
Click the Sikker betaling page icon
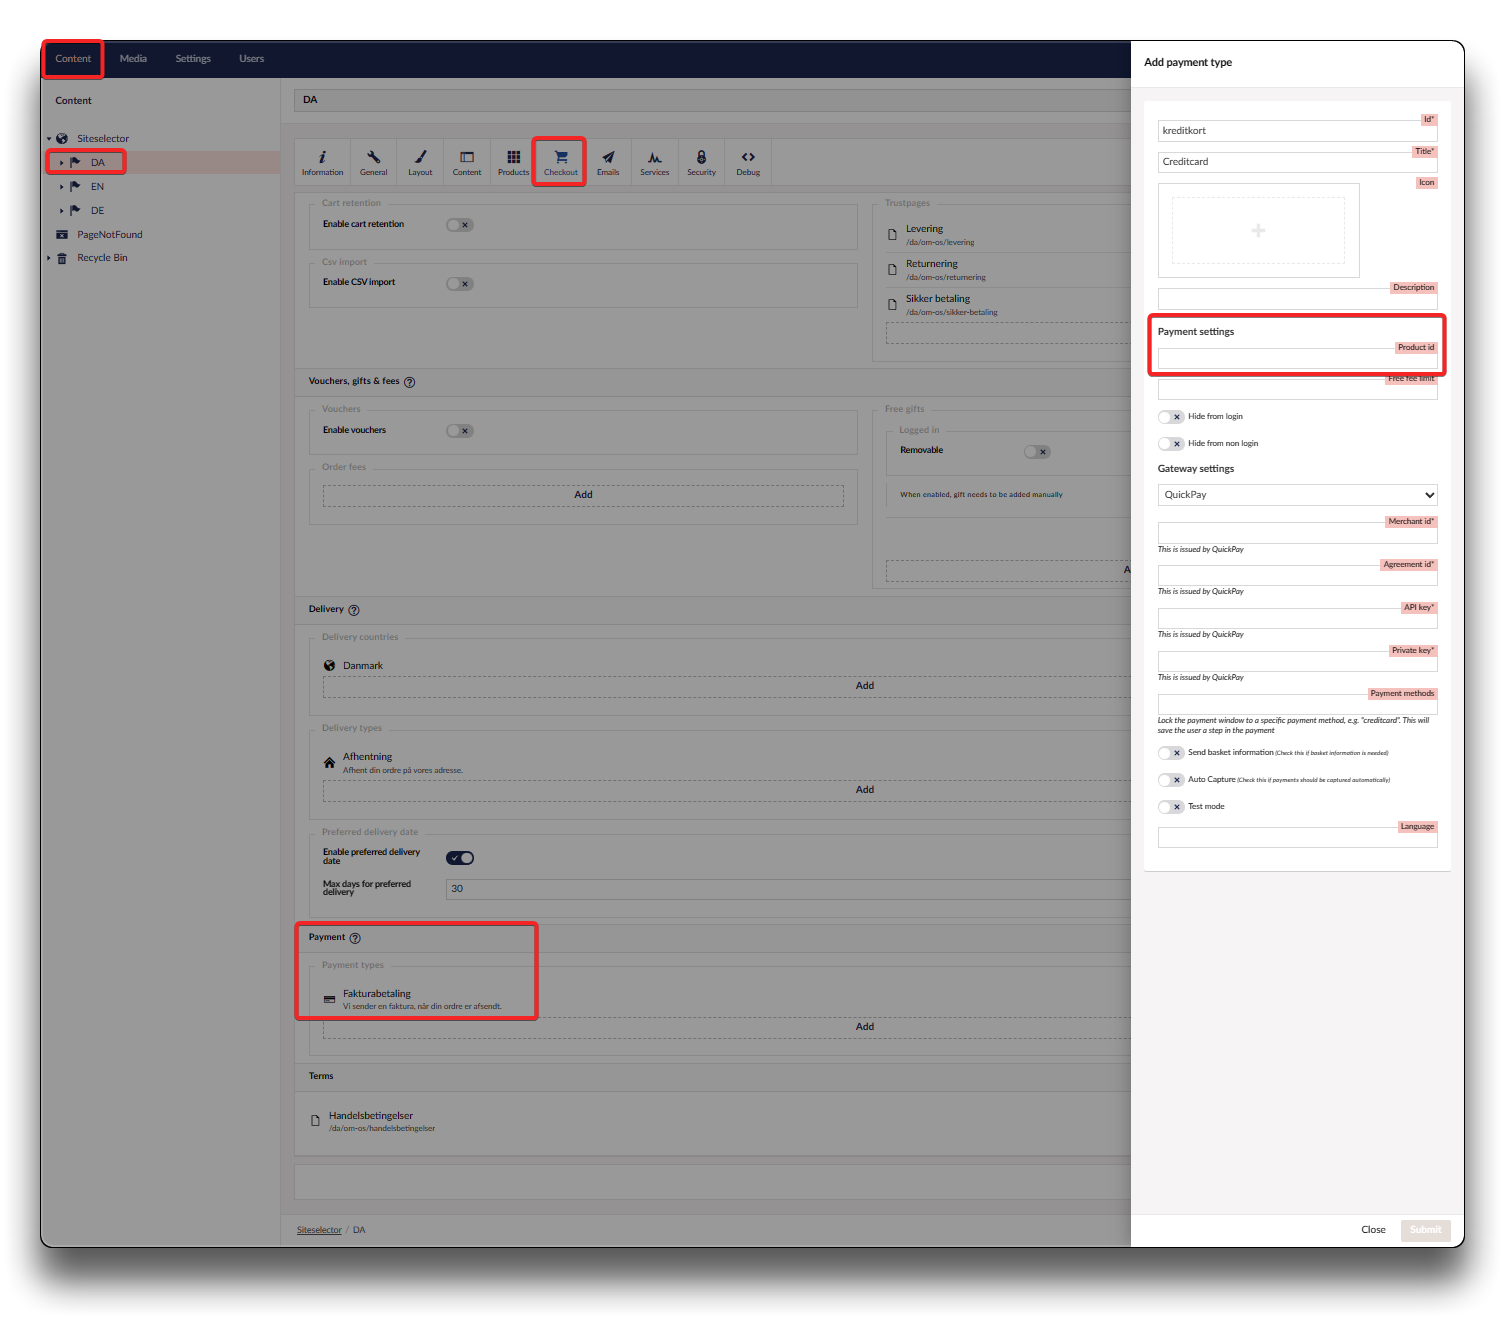(x=892, y=305)
